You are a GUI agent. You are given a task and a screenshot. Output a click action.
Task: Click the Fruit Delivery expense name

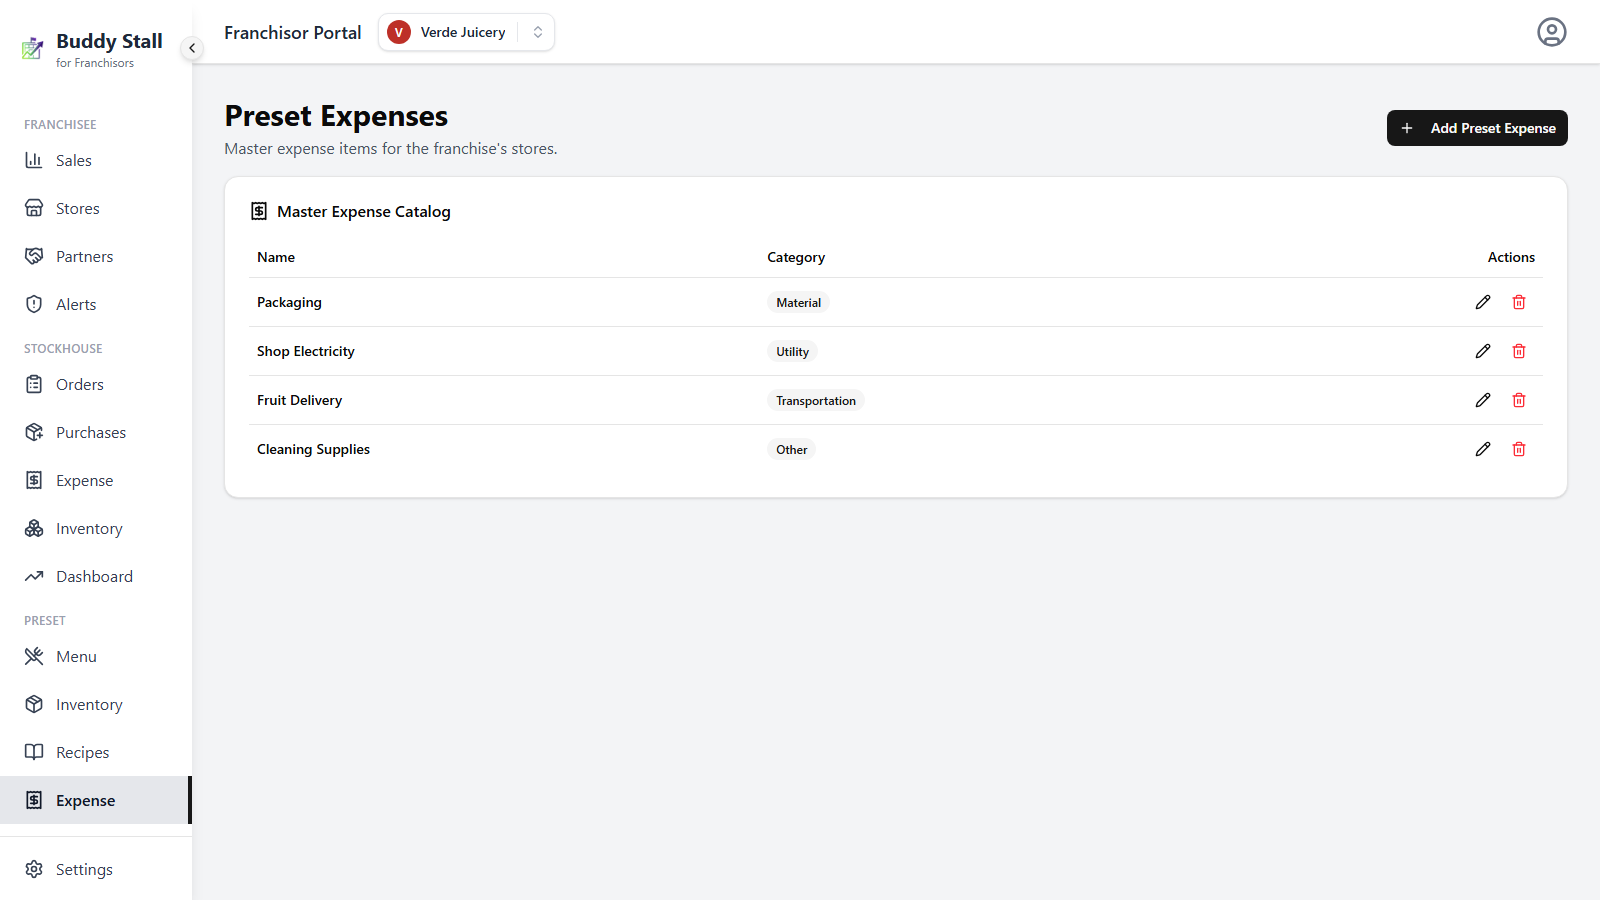point(299,400)
